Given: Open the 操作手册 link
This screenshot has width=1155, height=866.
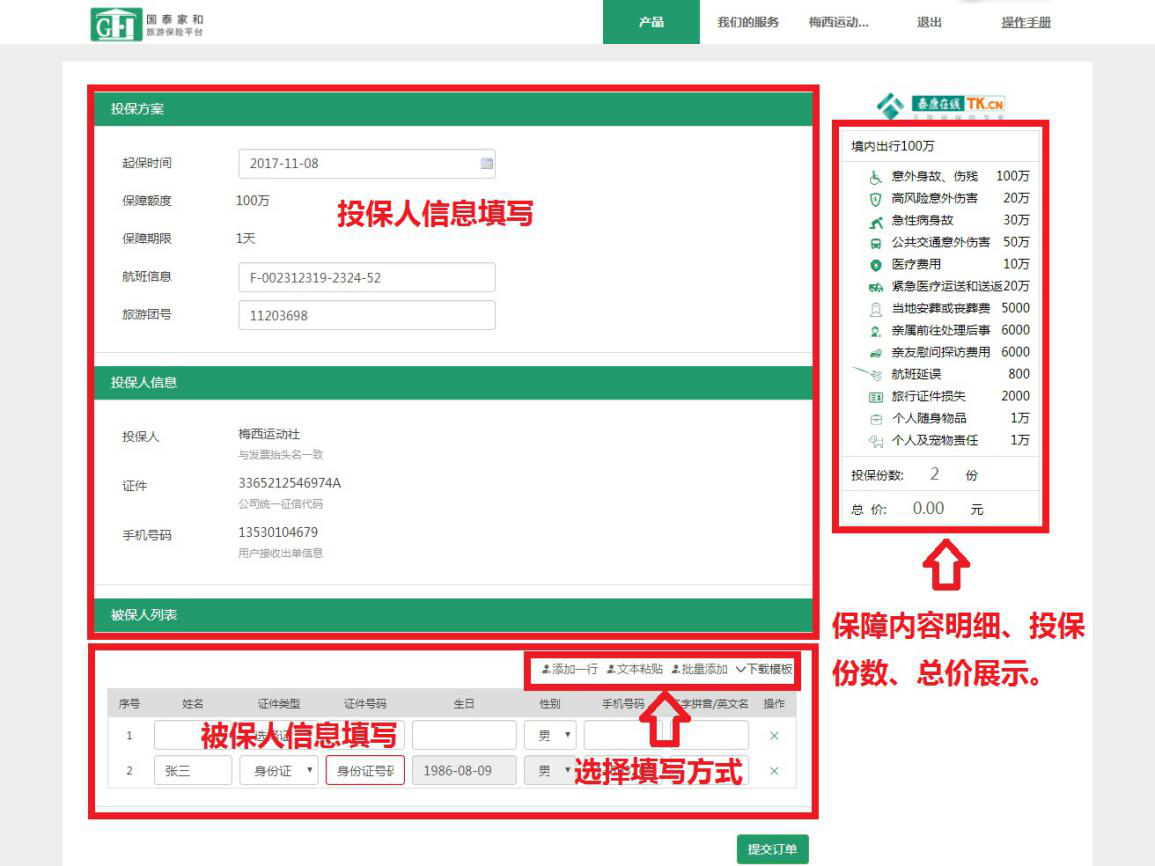Looking at the screenshot, I should 1026,22.
